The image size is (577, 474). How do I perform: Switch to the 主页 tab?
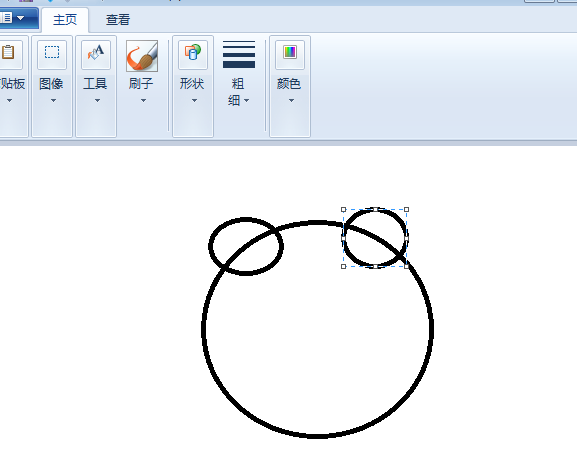coord(65,20)
